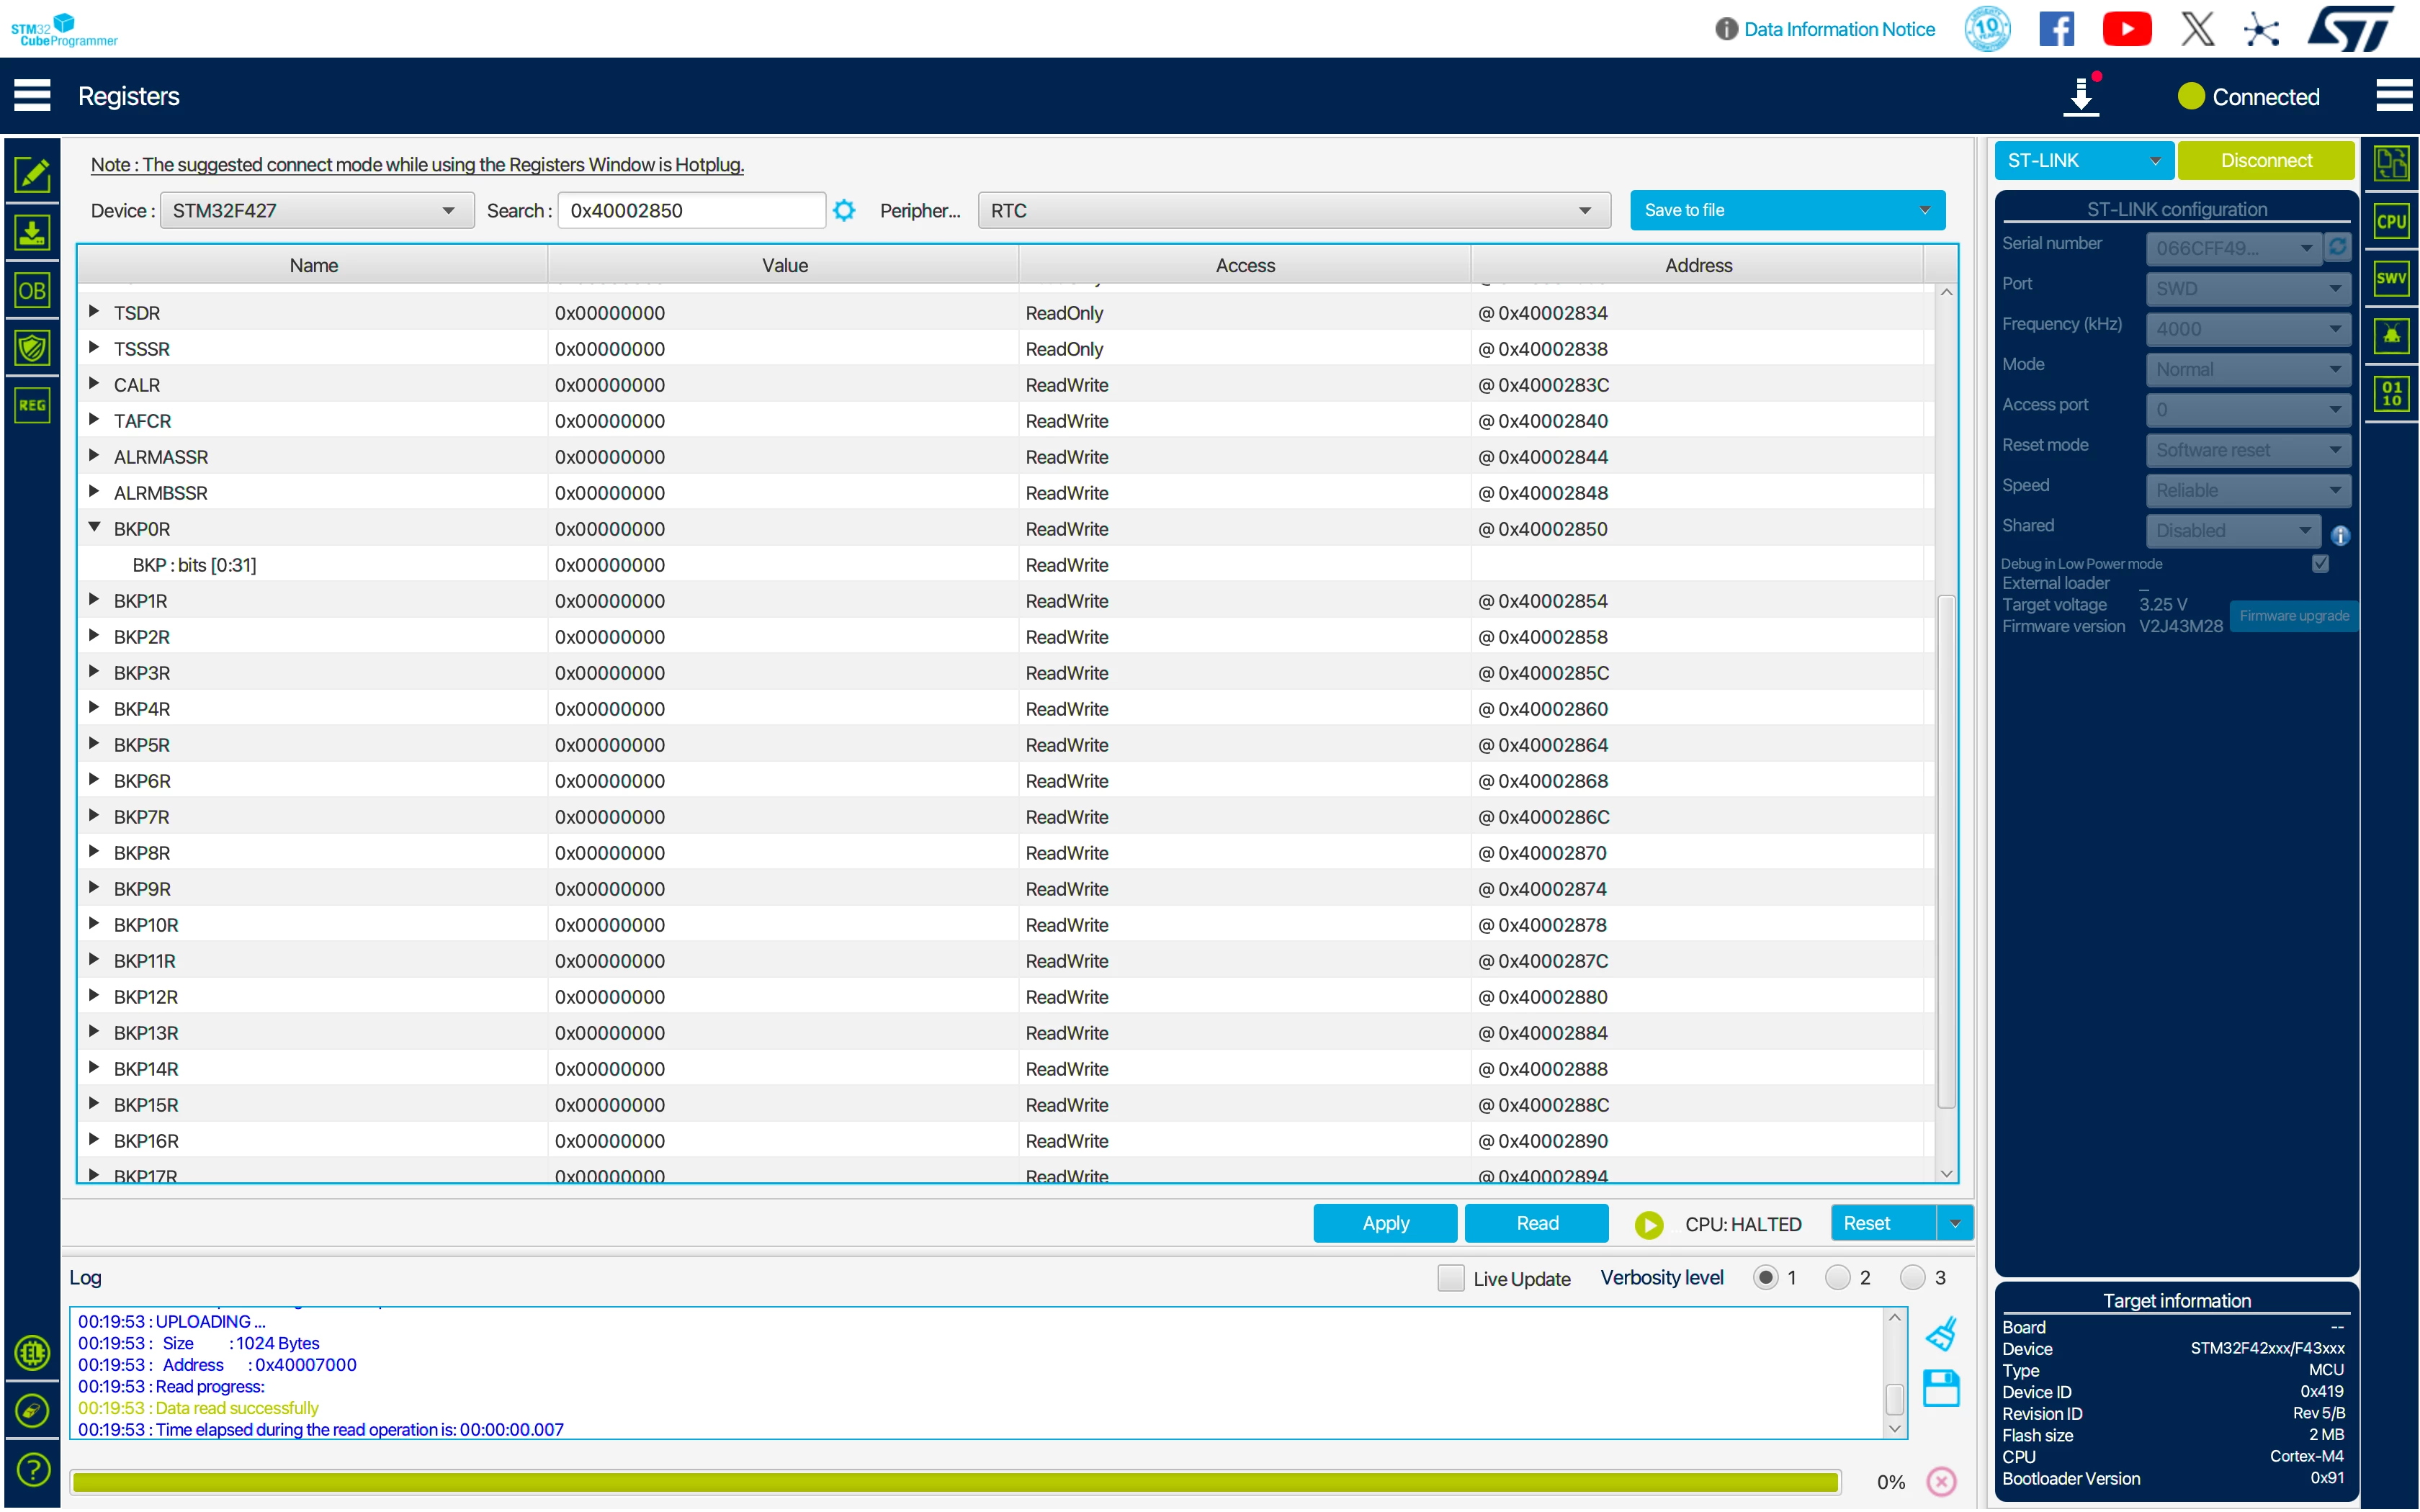Select the REG registers sidebar icon
Image resolution: width=2420 pixels, height=1512 pixels.
[x=32, y=405]
